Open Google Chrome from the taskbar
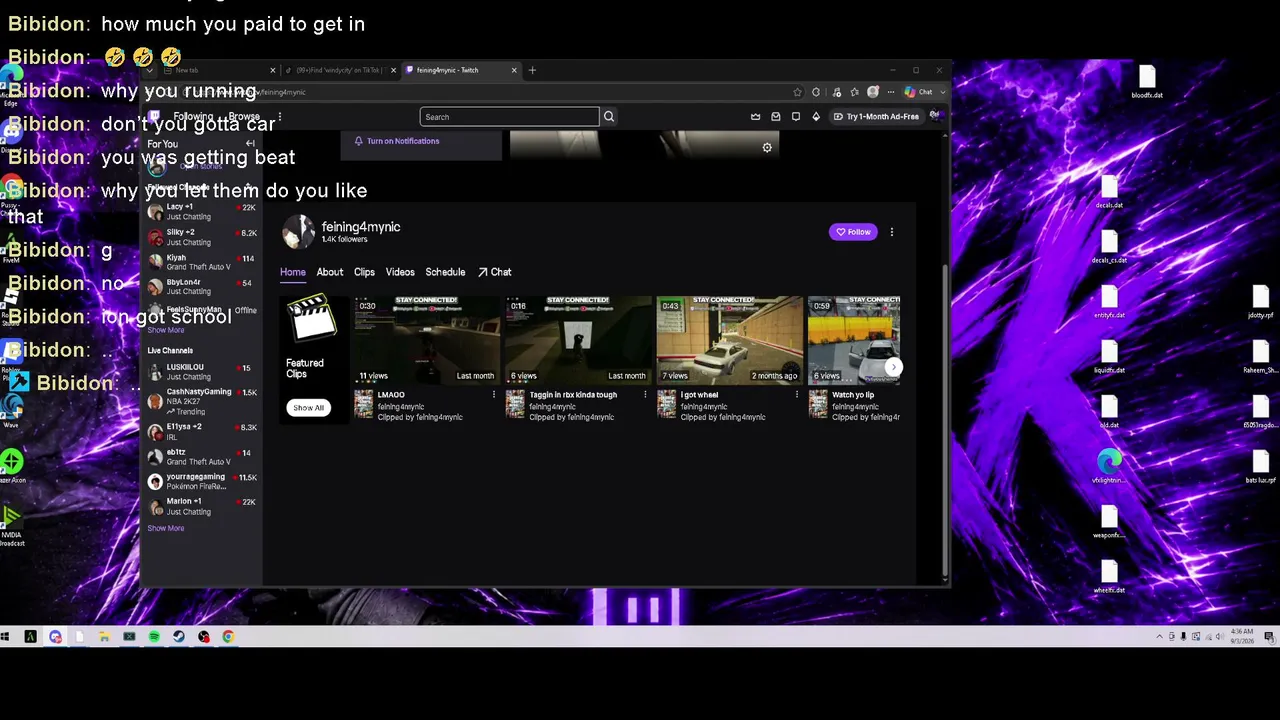Viewport: 1280px width, 720px height. [x=228, y=637]
